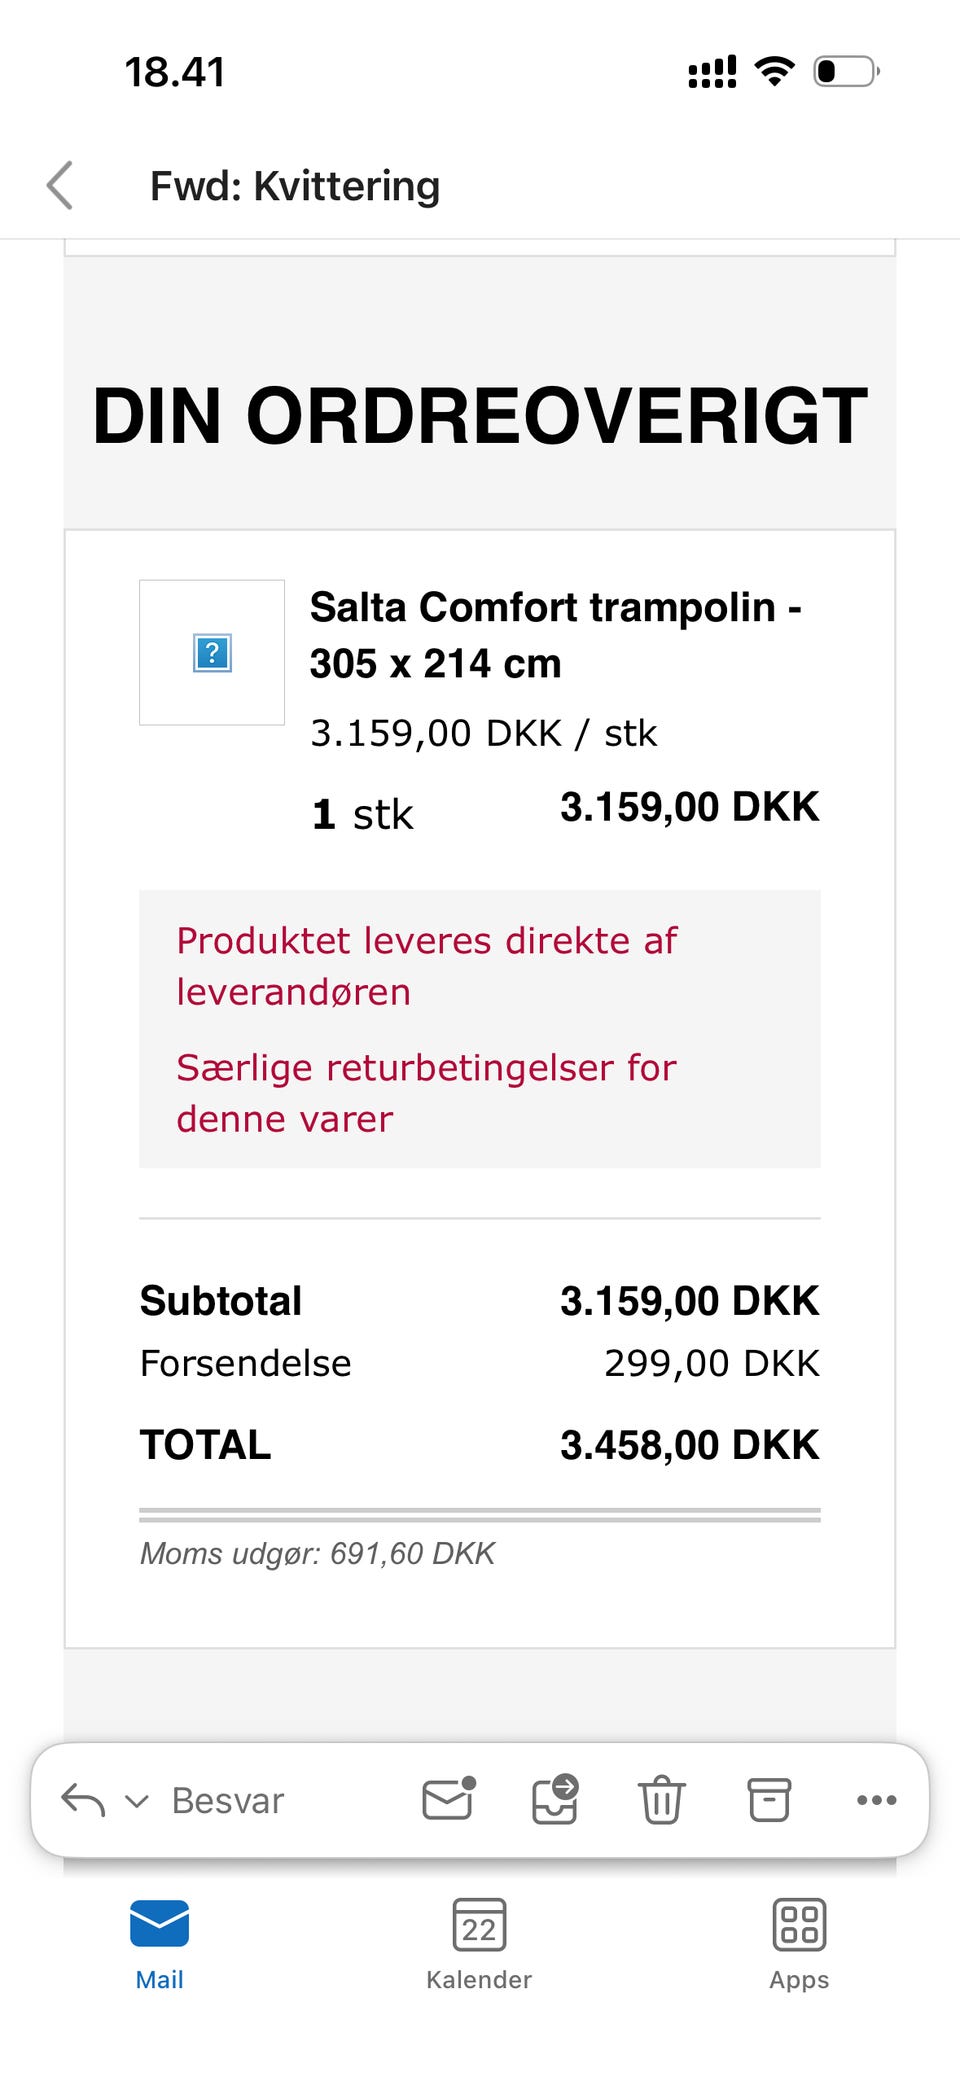Tap the battery icon in status bar
960x2081 pixels.
(x=846, y=72)
